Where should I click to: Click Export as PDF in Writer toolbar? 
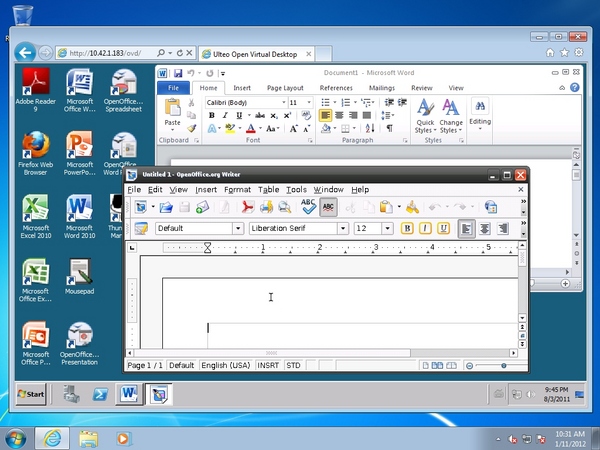248,207
